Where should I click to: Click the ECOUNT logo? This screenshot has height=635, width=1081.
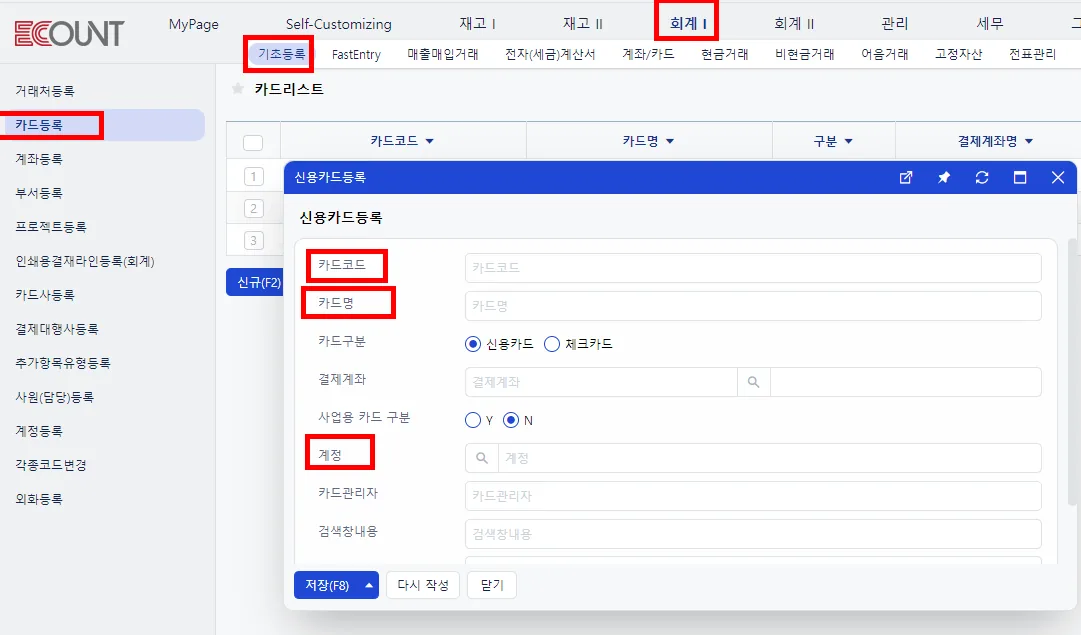69,33
